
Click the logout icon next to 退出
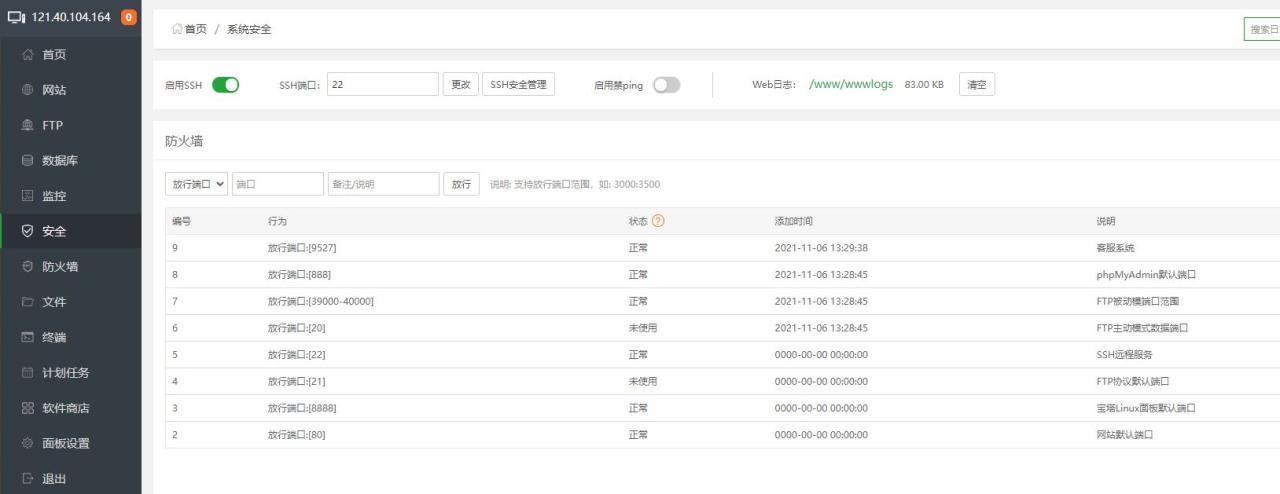pos(27,479)
